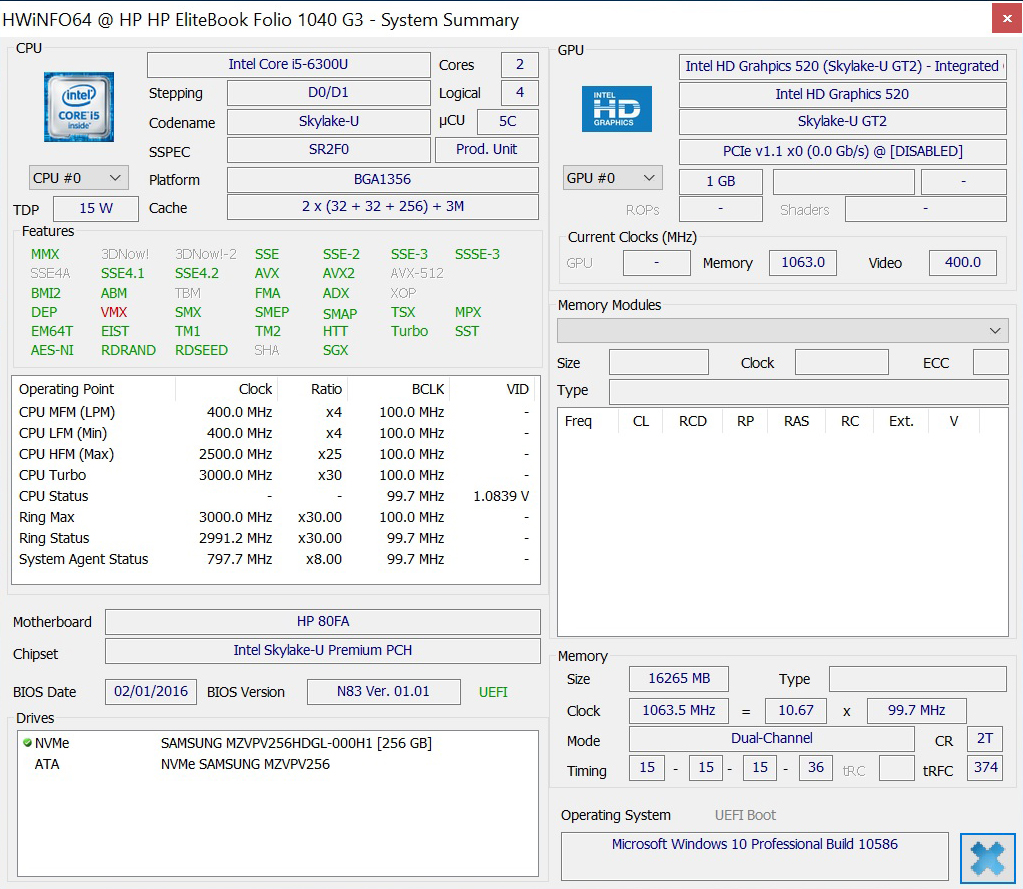This screenshot has height=889, width=1023.
Task: Click the SGX feature flag
Action: [335, 350]
